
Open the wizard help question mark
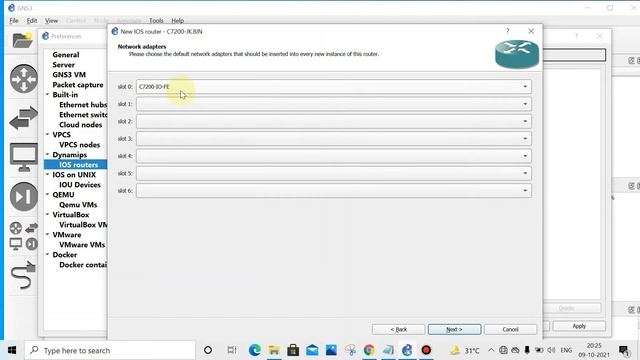click(507, 31)
